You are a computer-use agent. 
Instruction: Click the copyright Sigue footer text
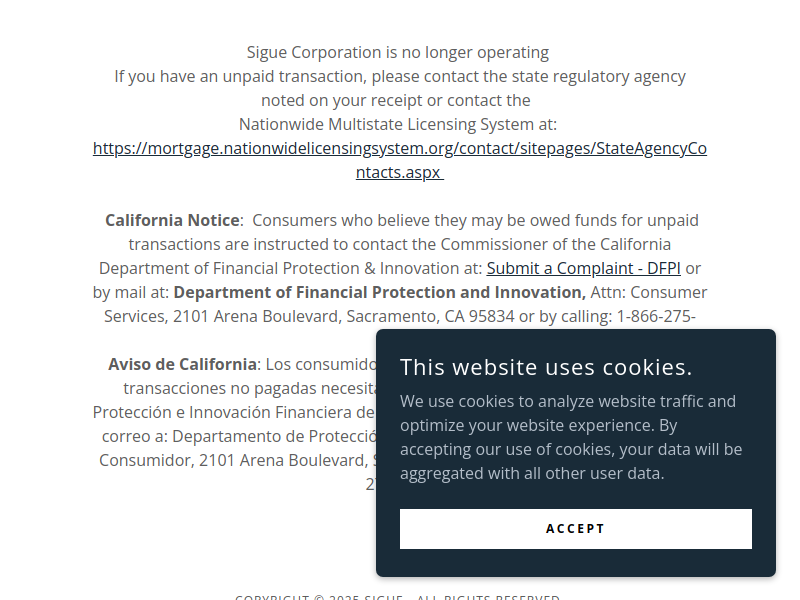point(397,596)
